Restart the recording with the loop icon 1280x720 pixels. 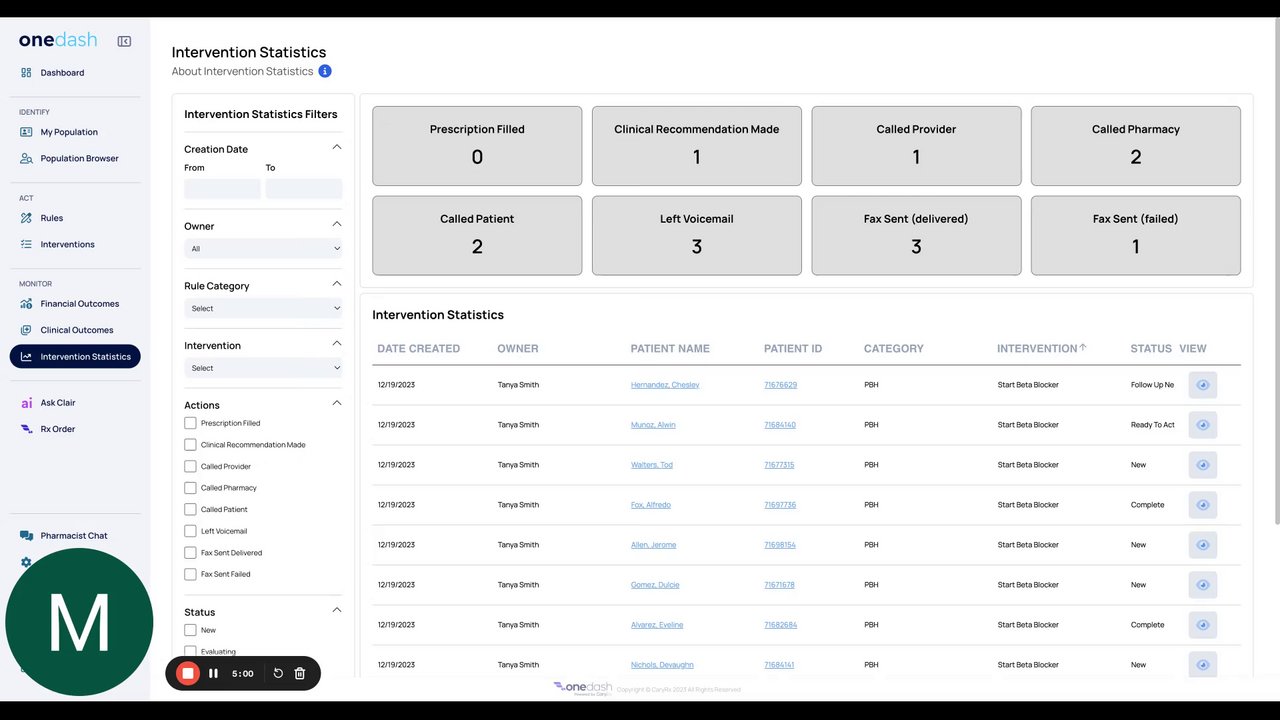278,674
